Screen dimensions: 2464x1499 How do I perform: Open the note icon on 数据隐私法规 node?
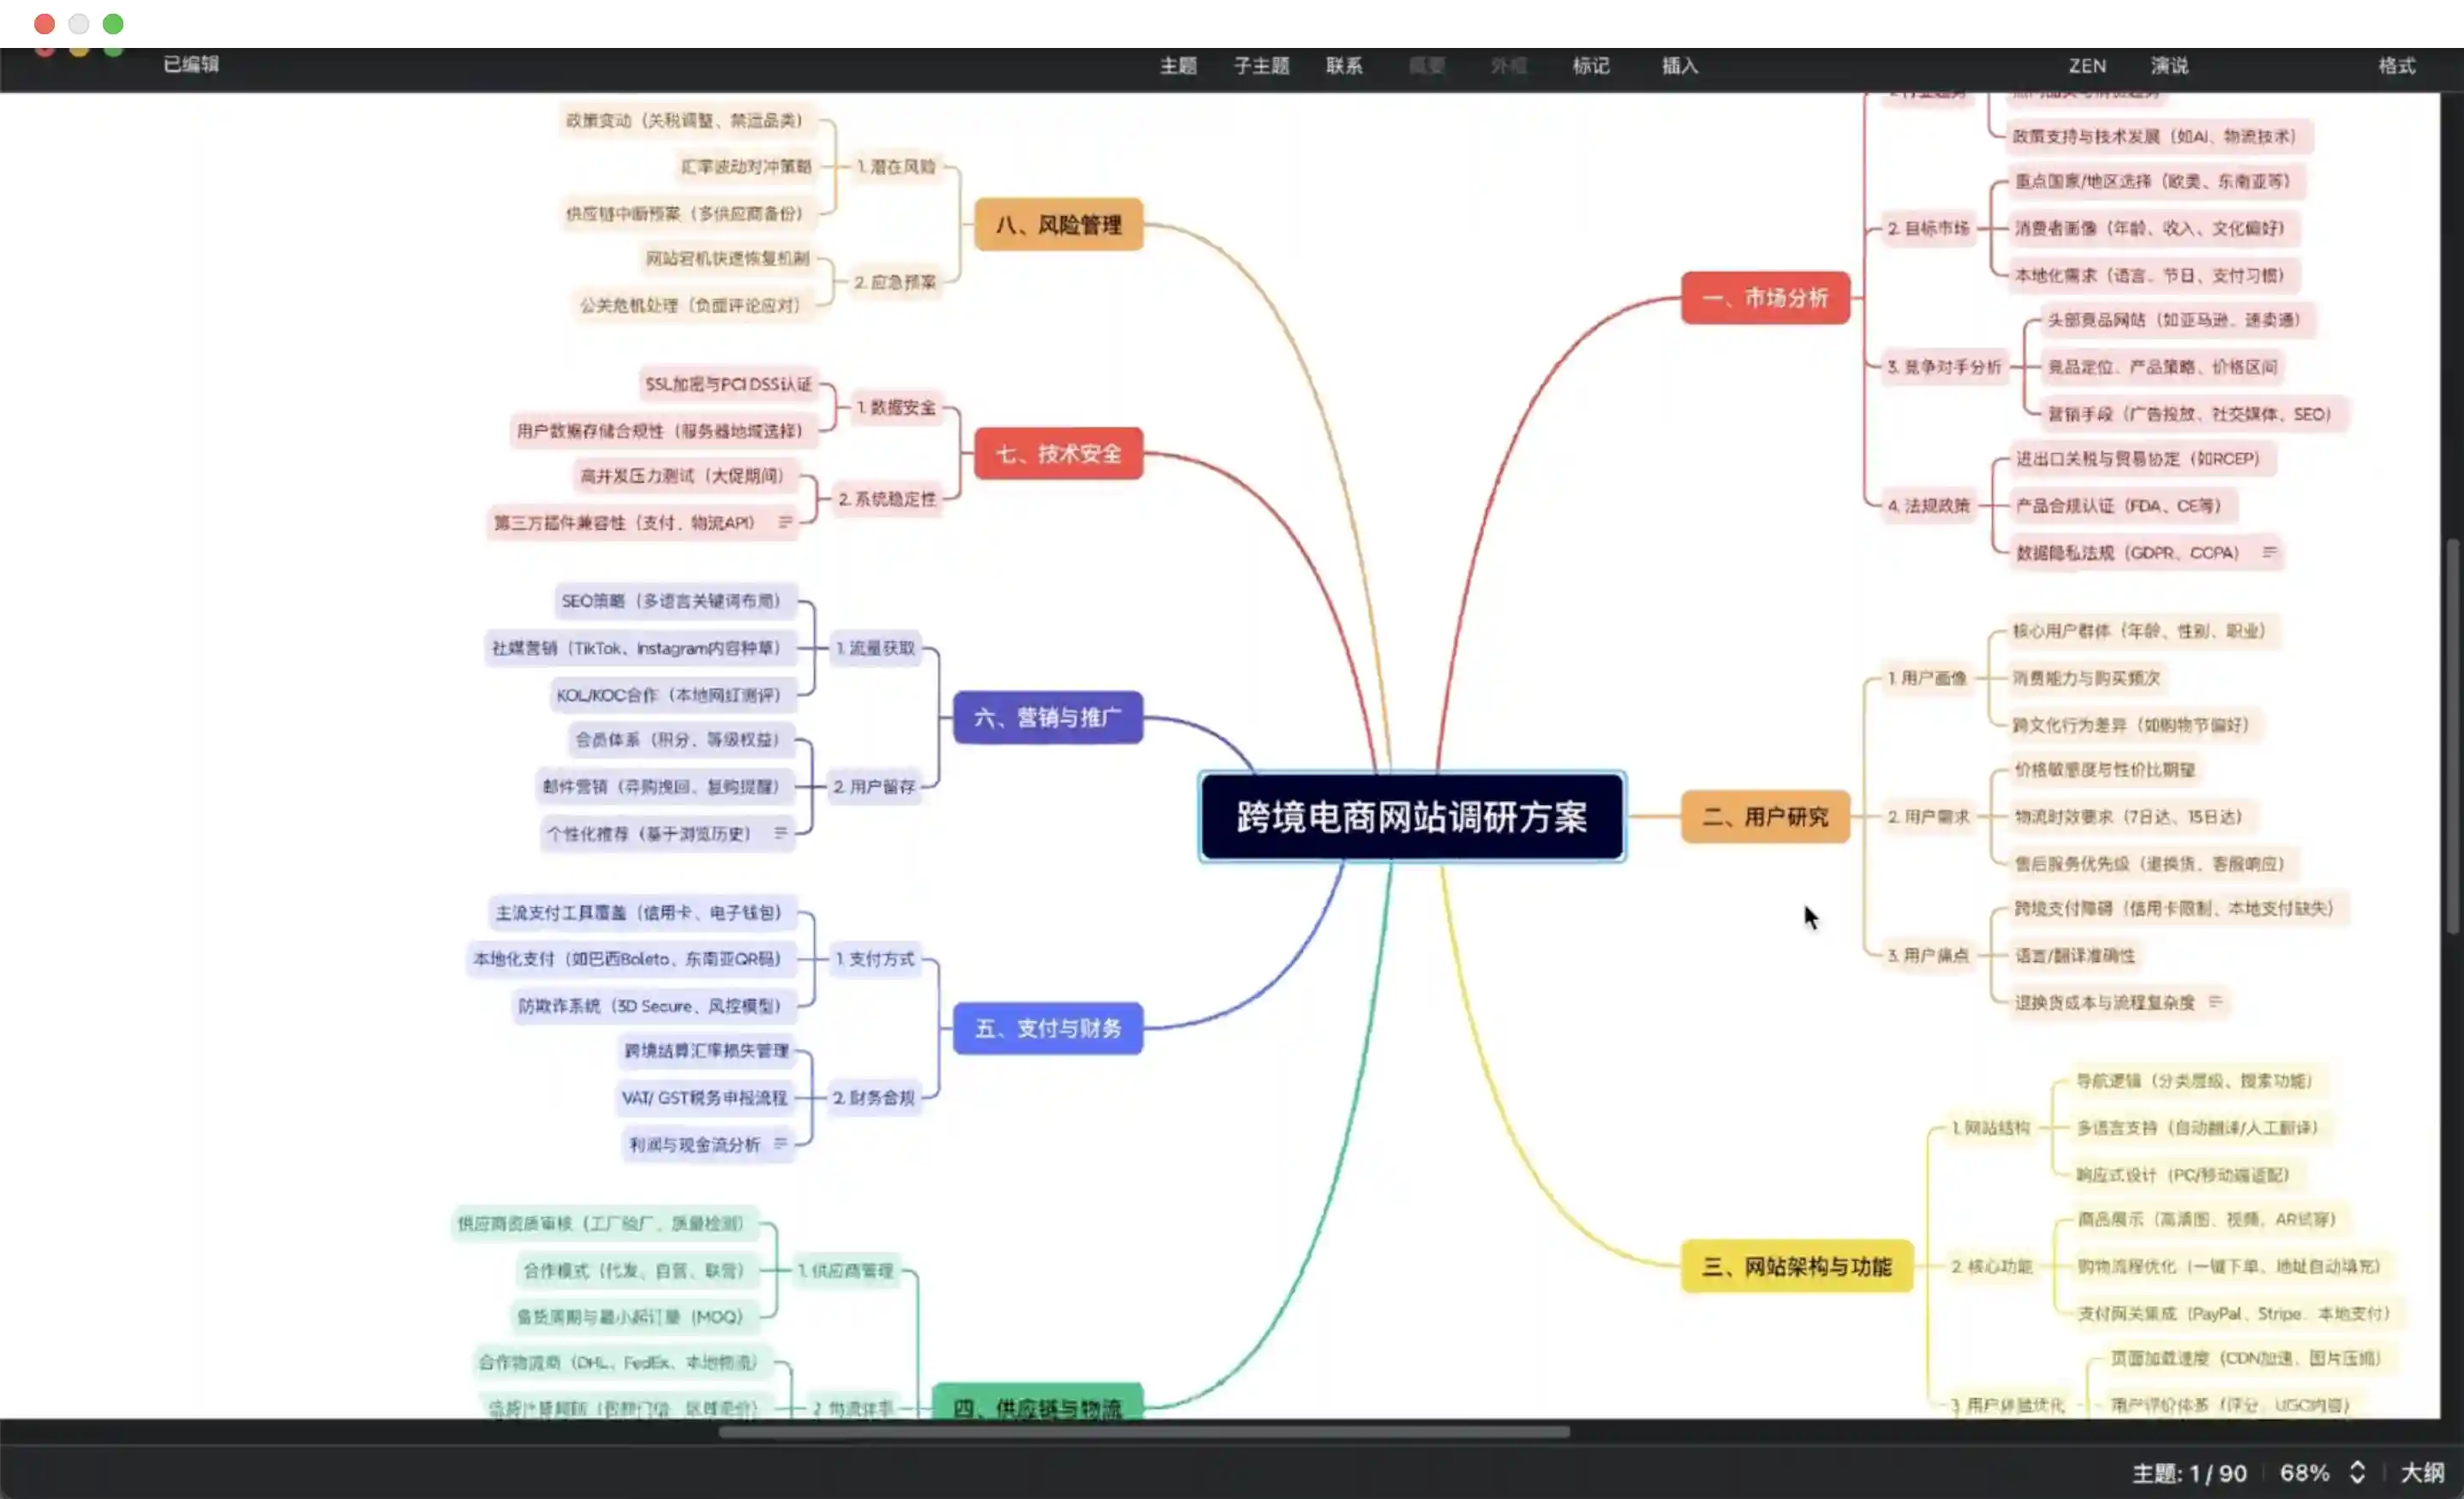[x=2269, y=552]
